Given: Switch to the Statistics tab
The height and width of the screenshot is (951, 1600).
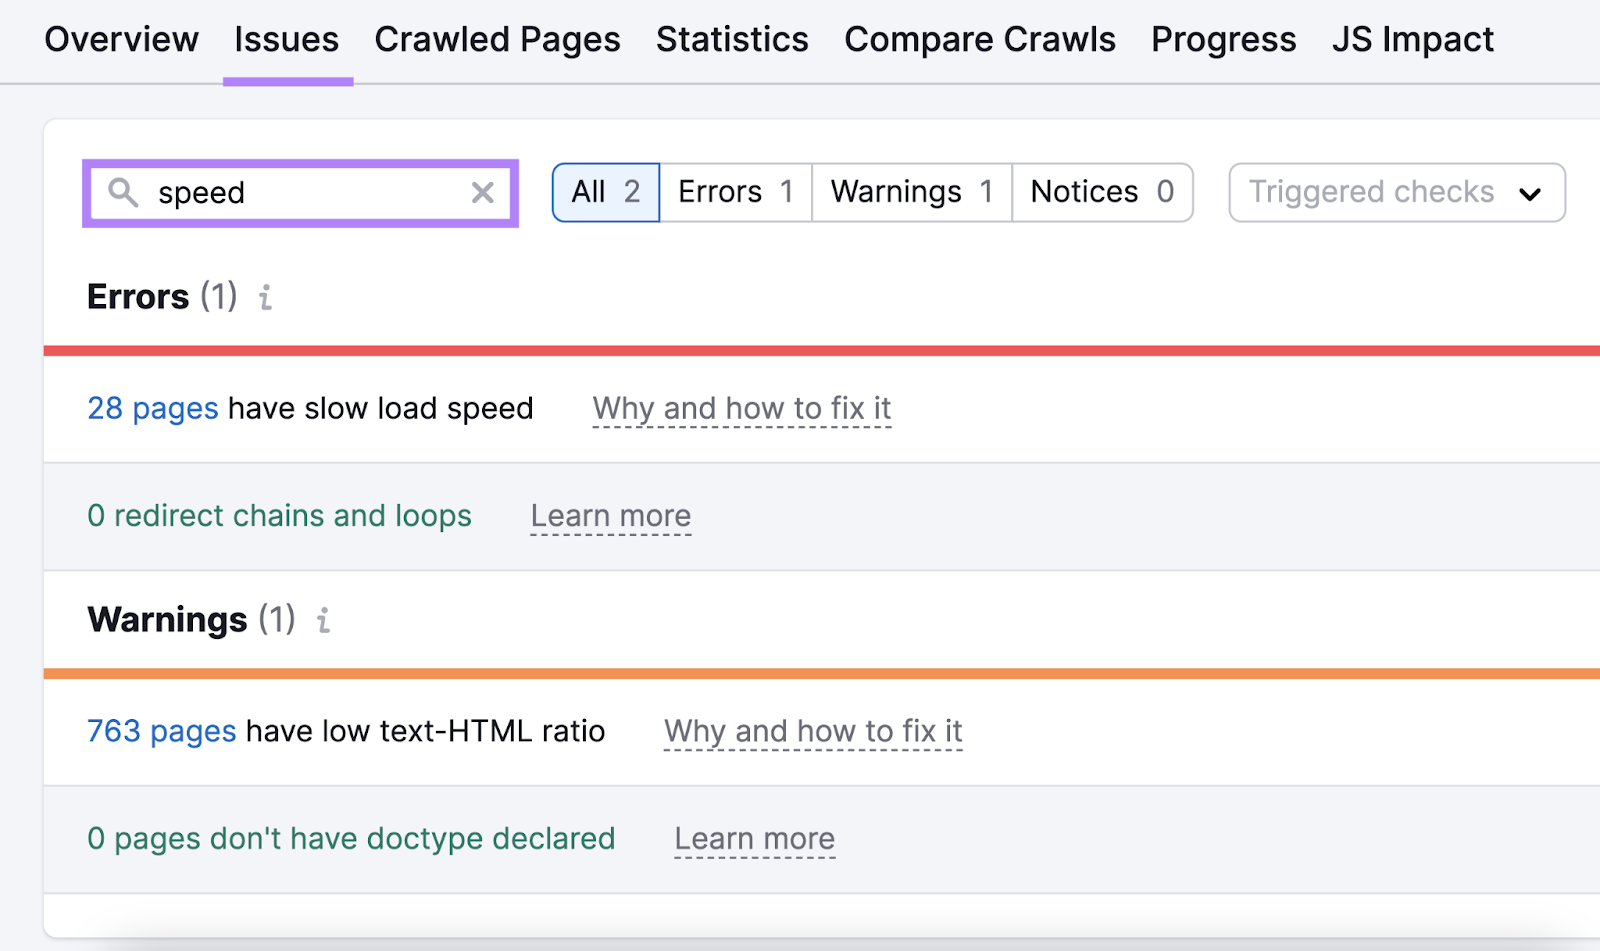Looking at the screenshot, I should point(732,40).
